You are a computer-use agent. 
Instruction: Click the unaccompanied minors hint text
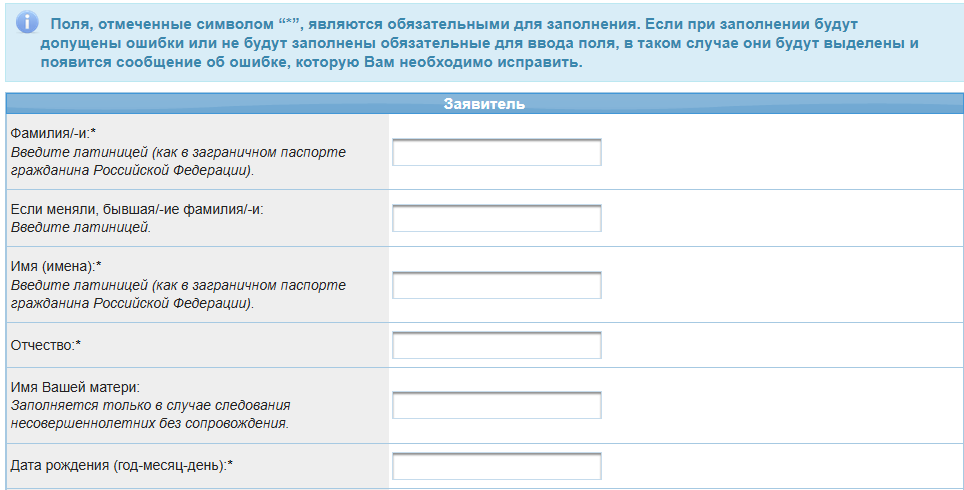coord(150,414)
